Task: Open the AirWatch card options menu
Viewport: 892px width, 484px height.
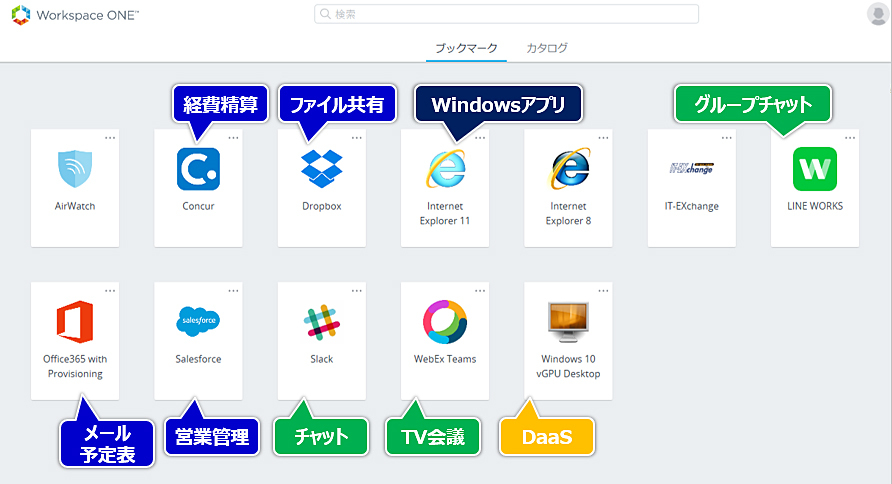Action: (x=110, y=138)
